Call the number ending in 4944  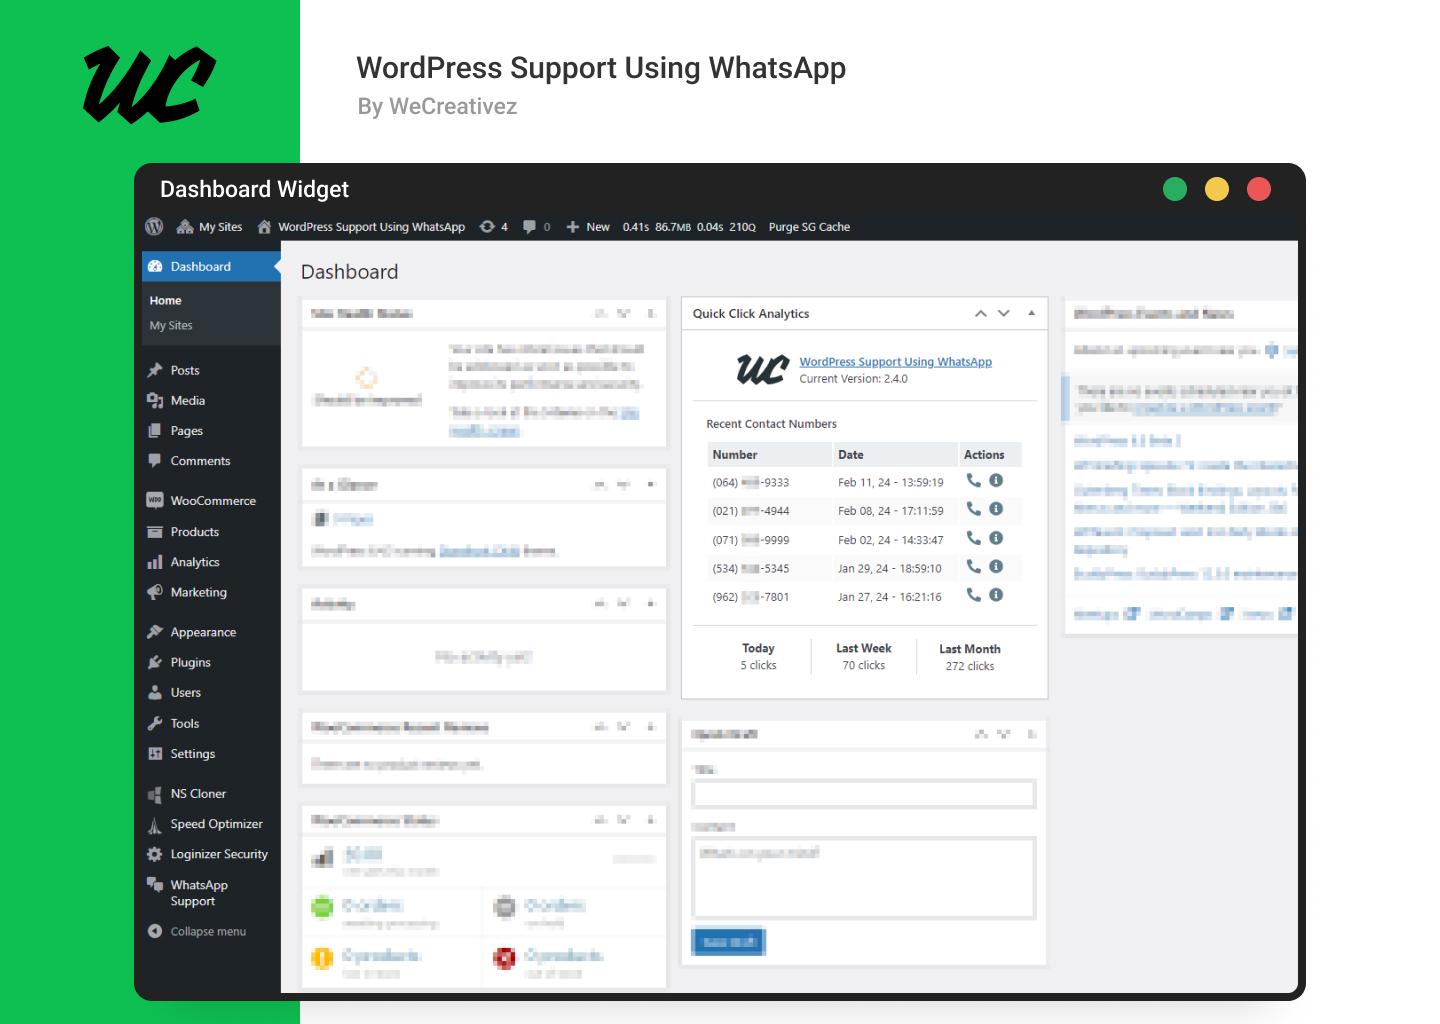[x=973, y=510]
